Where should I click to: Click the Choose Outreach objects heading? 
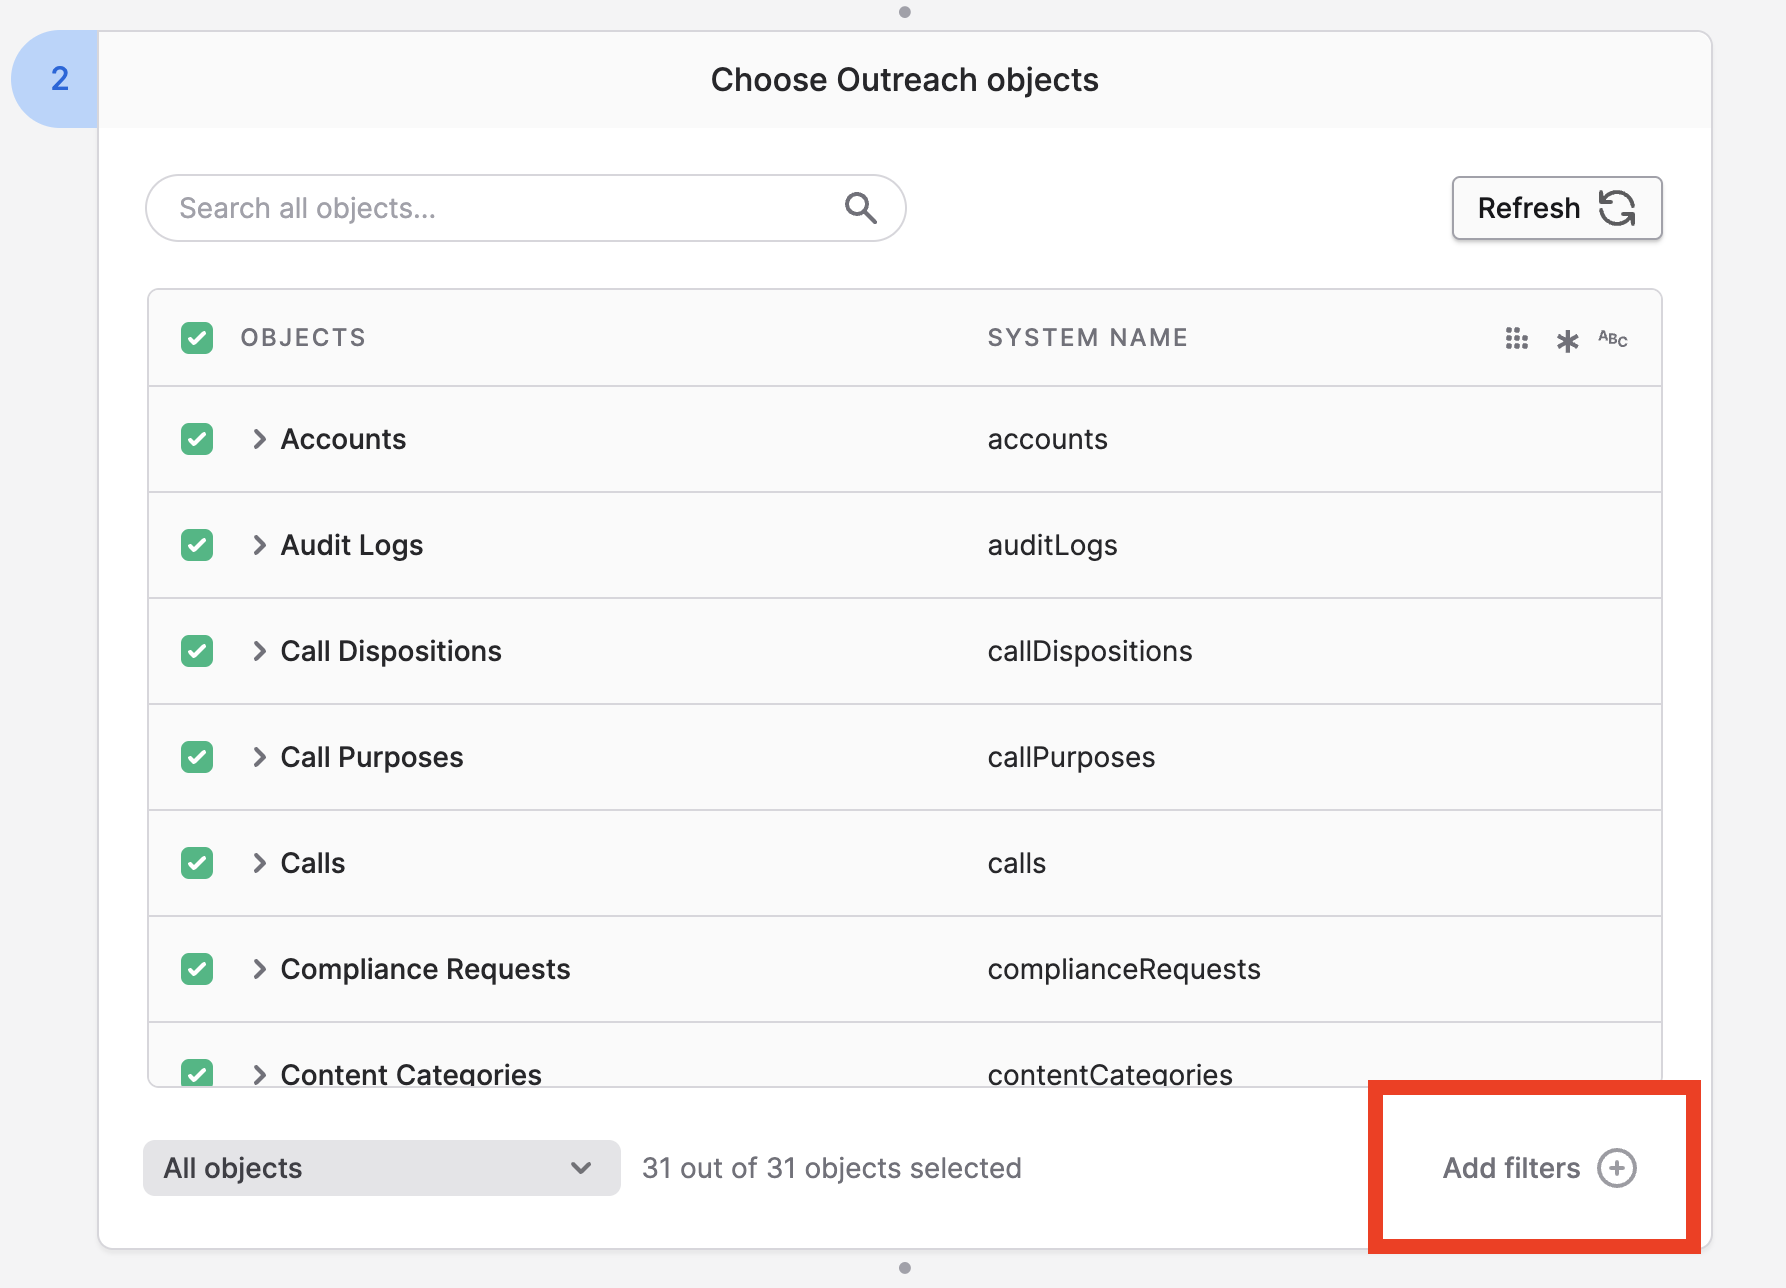tap(904, 80)
